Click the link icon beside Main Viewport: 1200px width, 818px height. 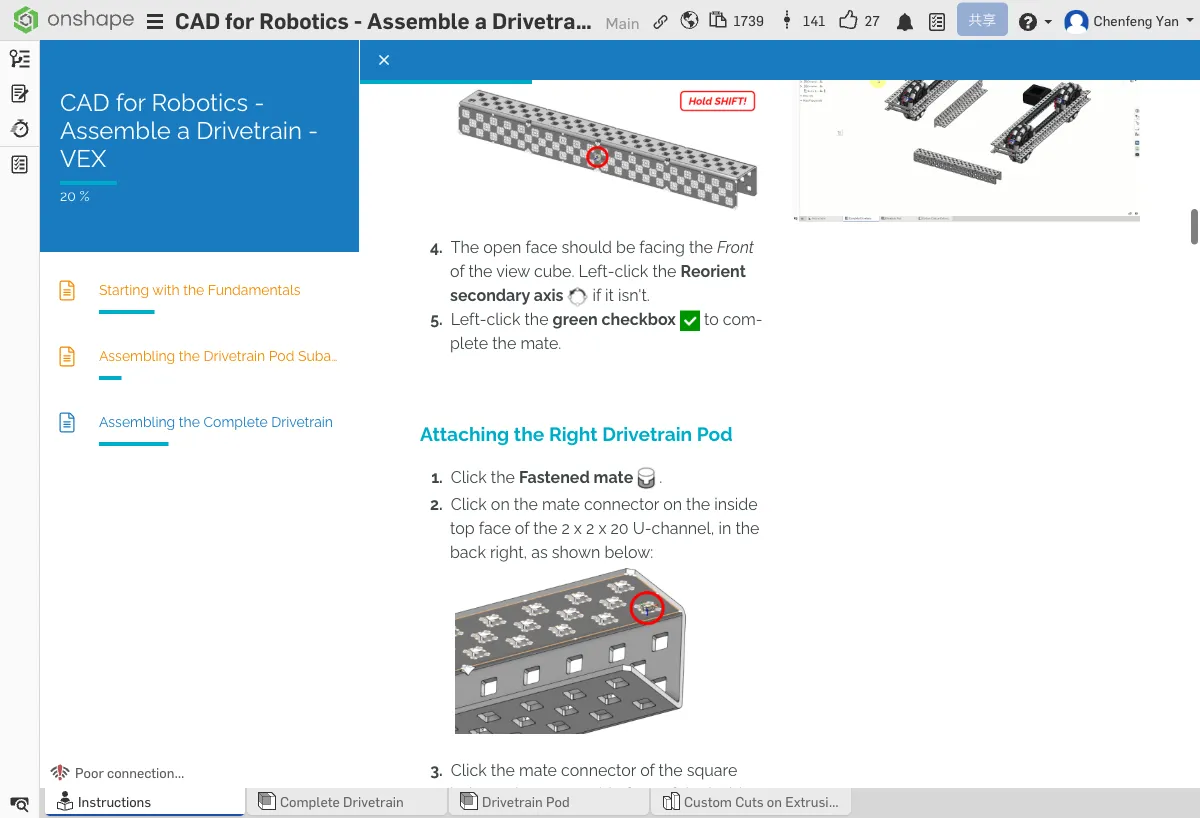point(660,22)
